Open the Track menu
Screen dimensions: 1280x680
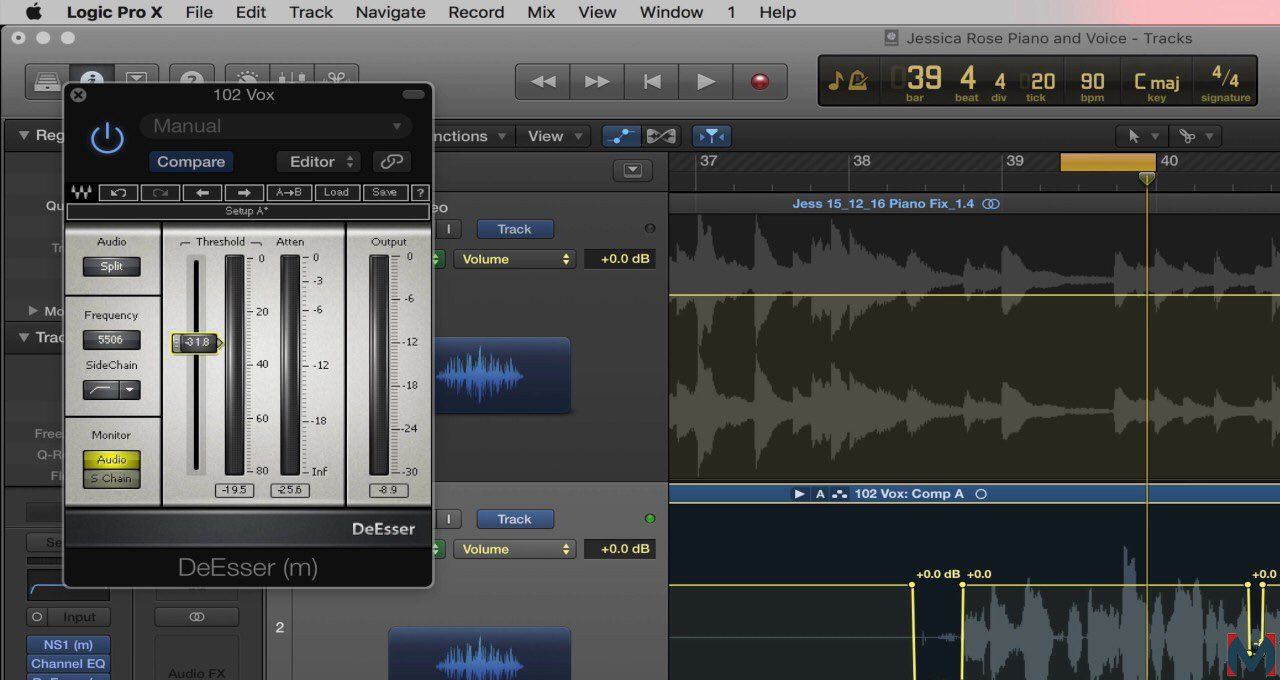point(311,12)
